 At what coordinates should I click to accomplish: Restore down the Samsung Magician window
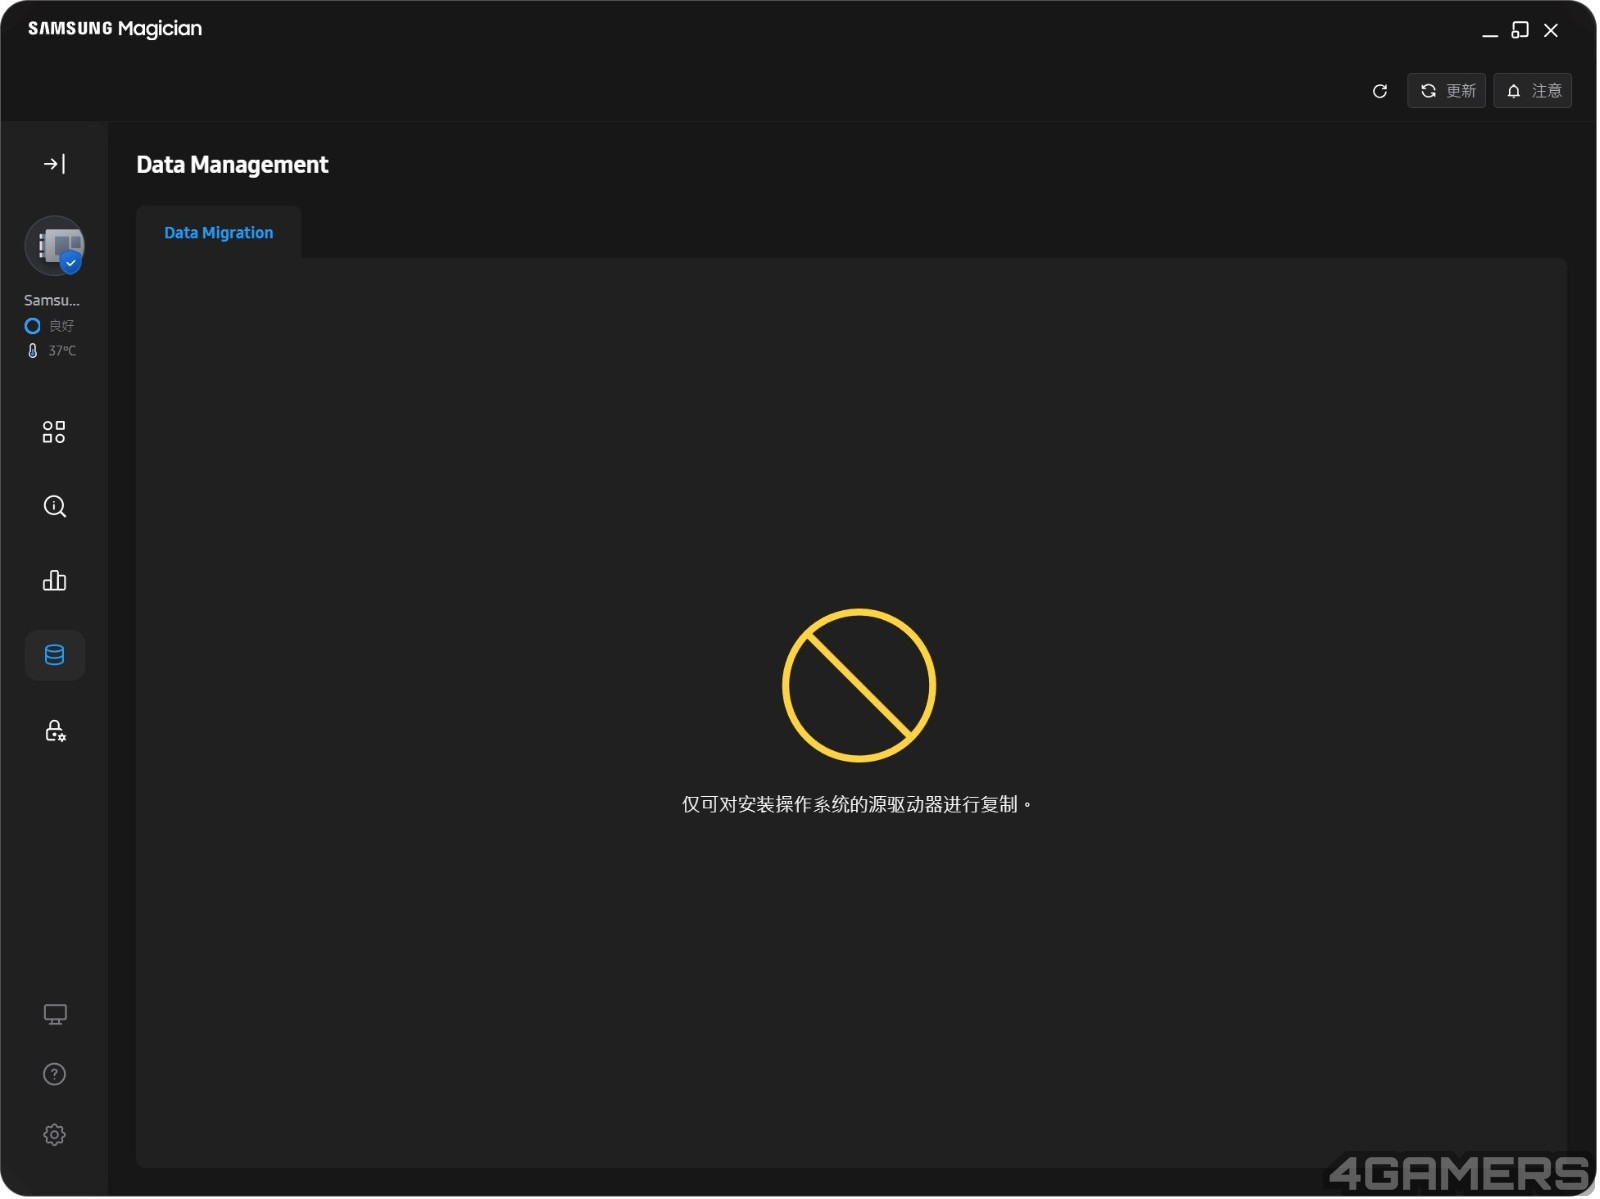tap(1521, 31)
